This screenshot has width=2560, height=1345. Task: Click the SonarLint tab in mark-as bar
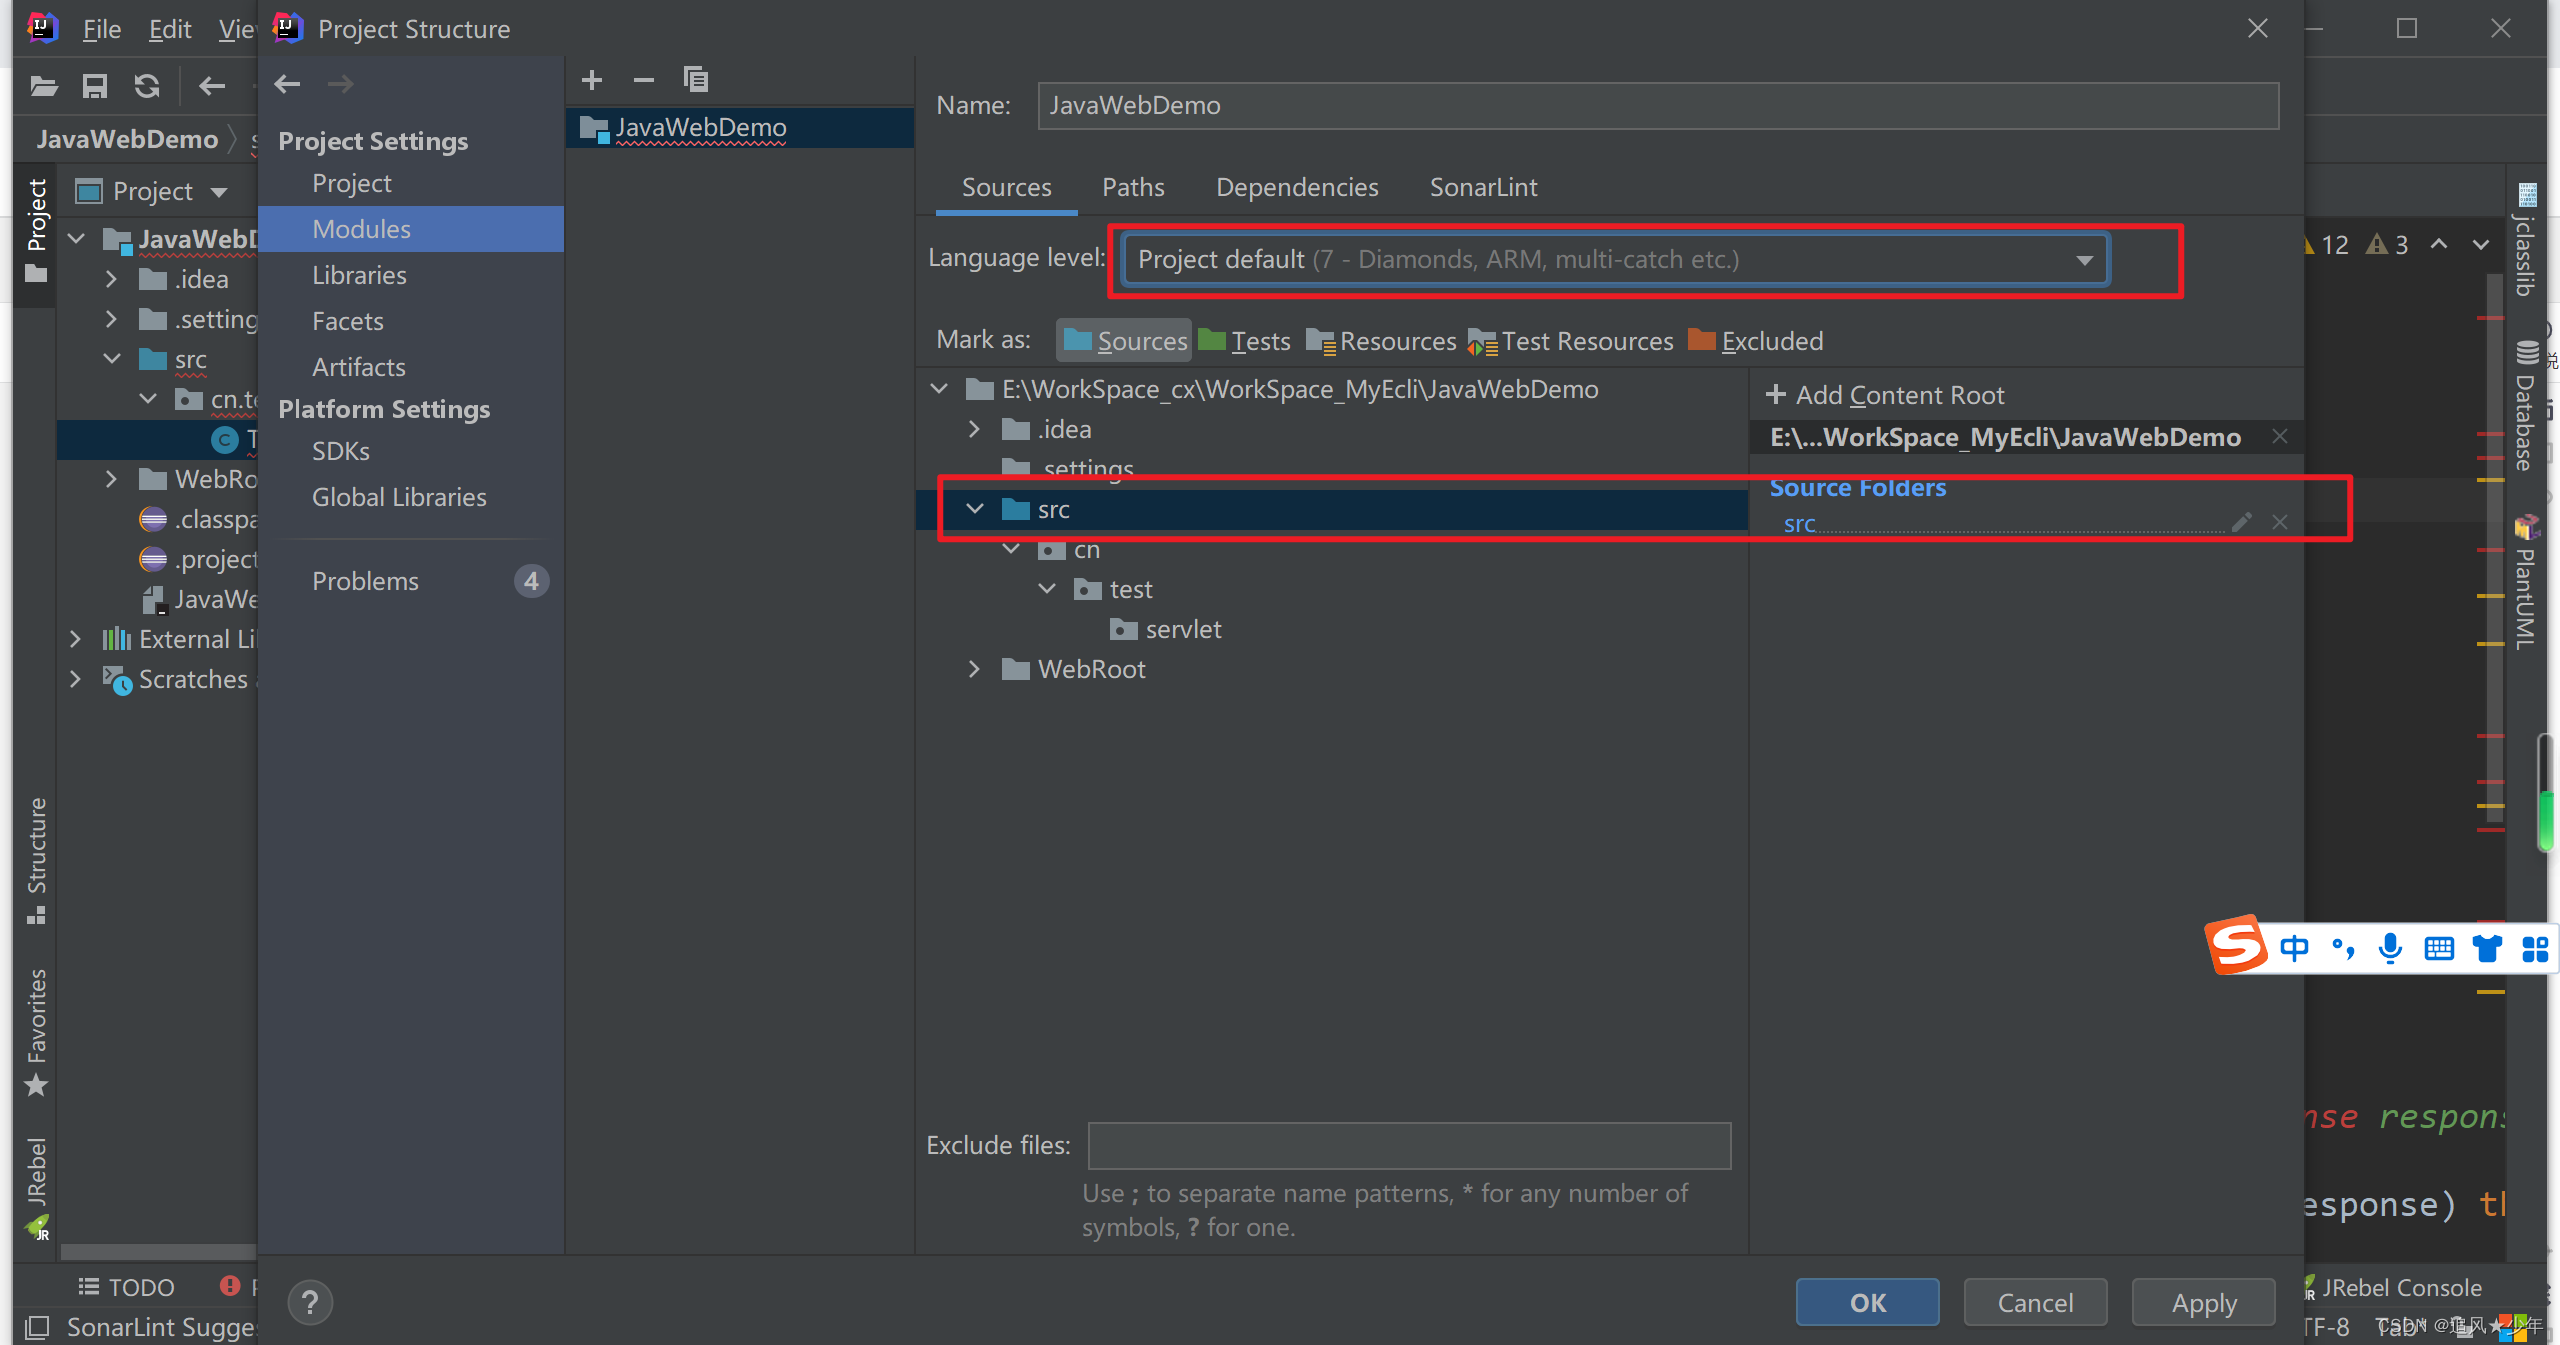pos(1480,186)
